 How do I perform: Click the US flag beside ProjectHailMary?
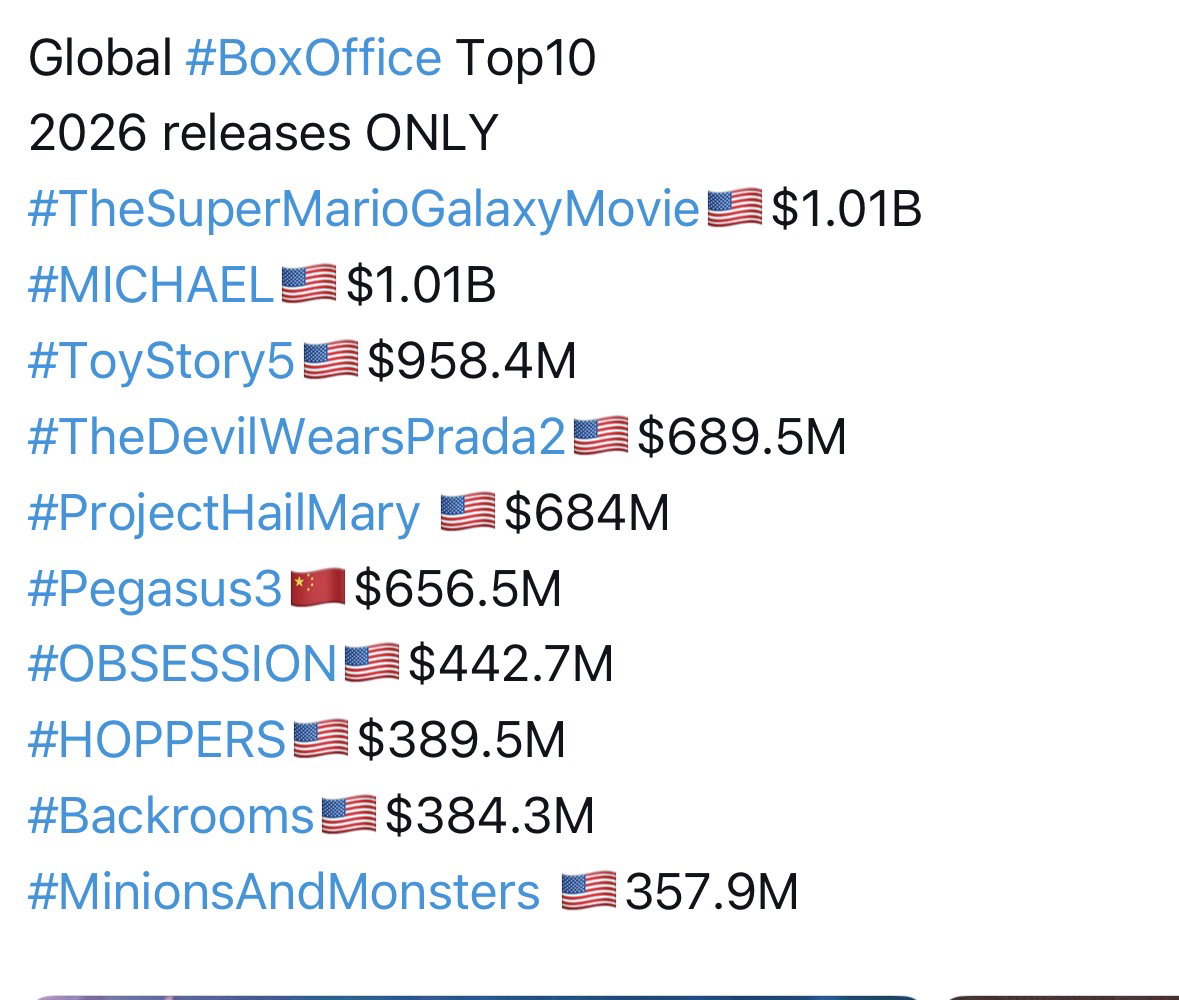coord(468,512)
